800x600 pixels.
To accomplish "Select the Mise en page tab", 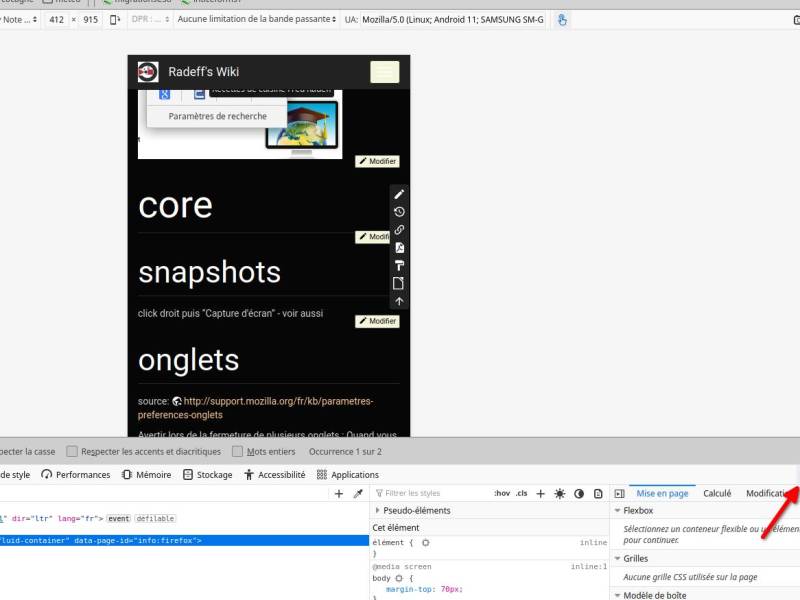I will click(x=662, y=493).
